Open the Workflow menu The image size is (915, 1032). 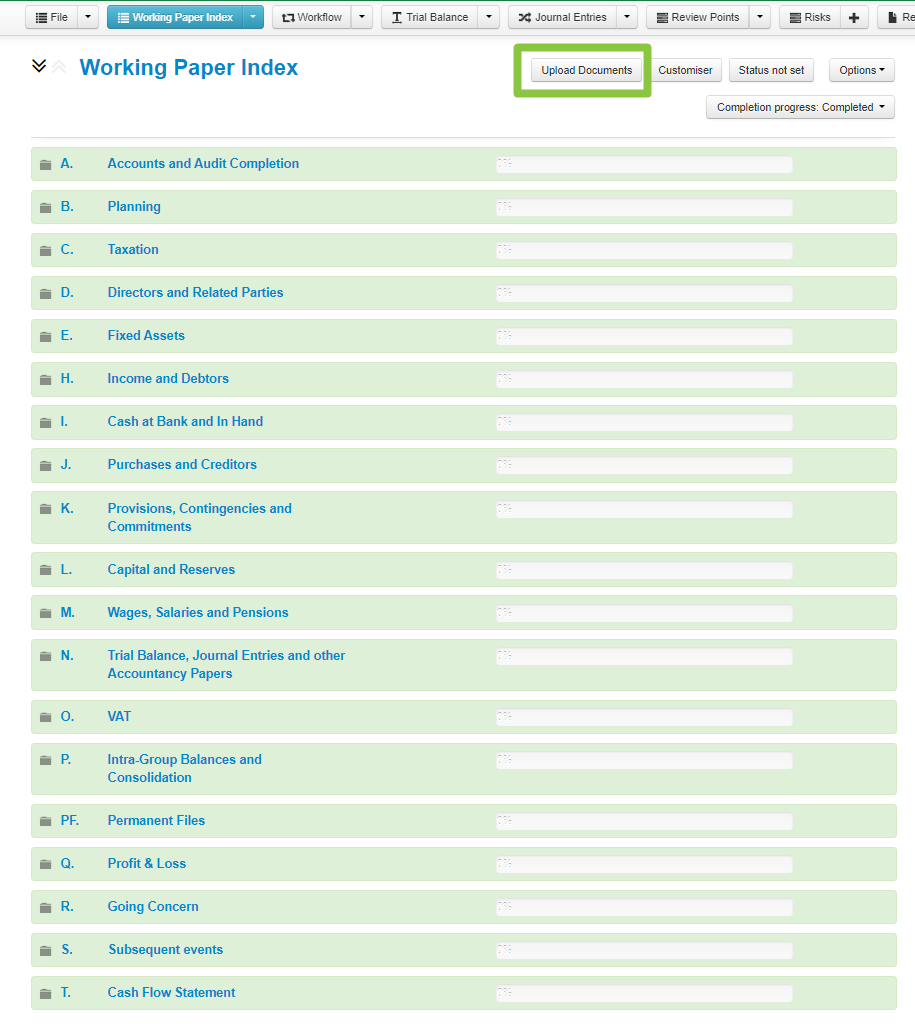click(x=312, y=17)
